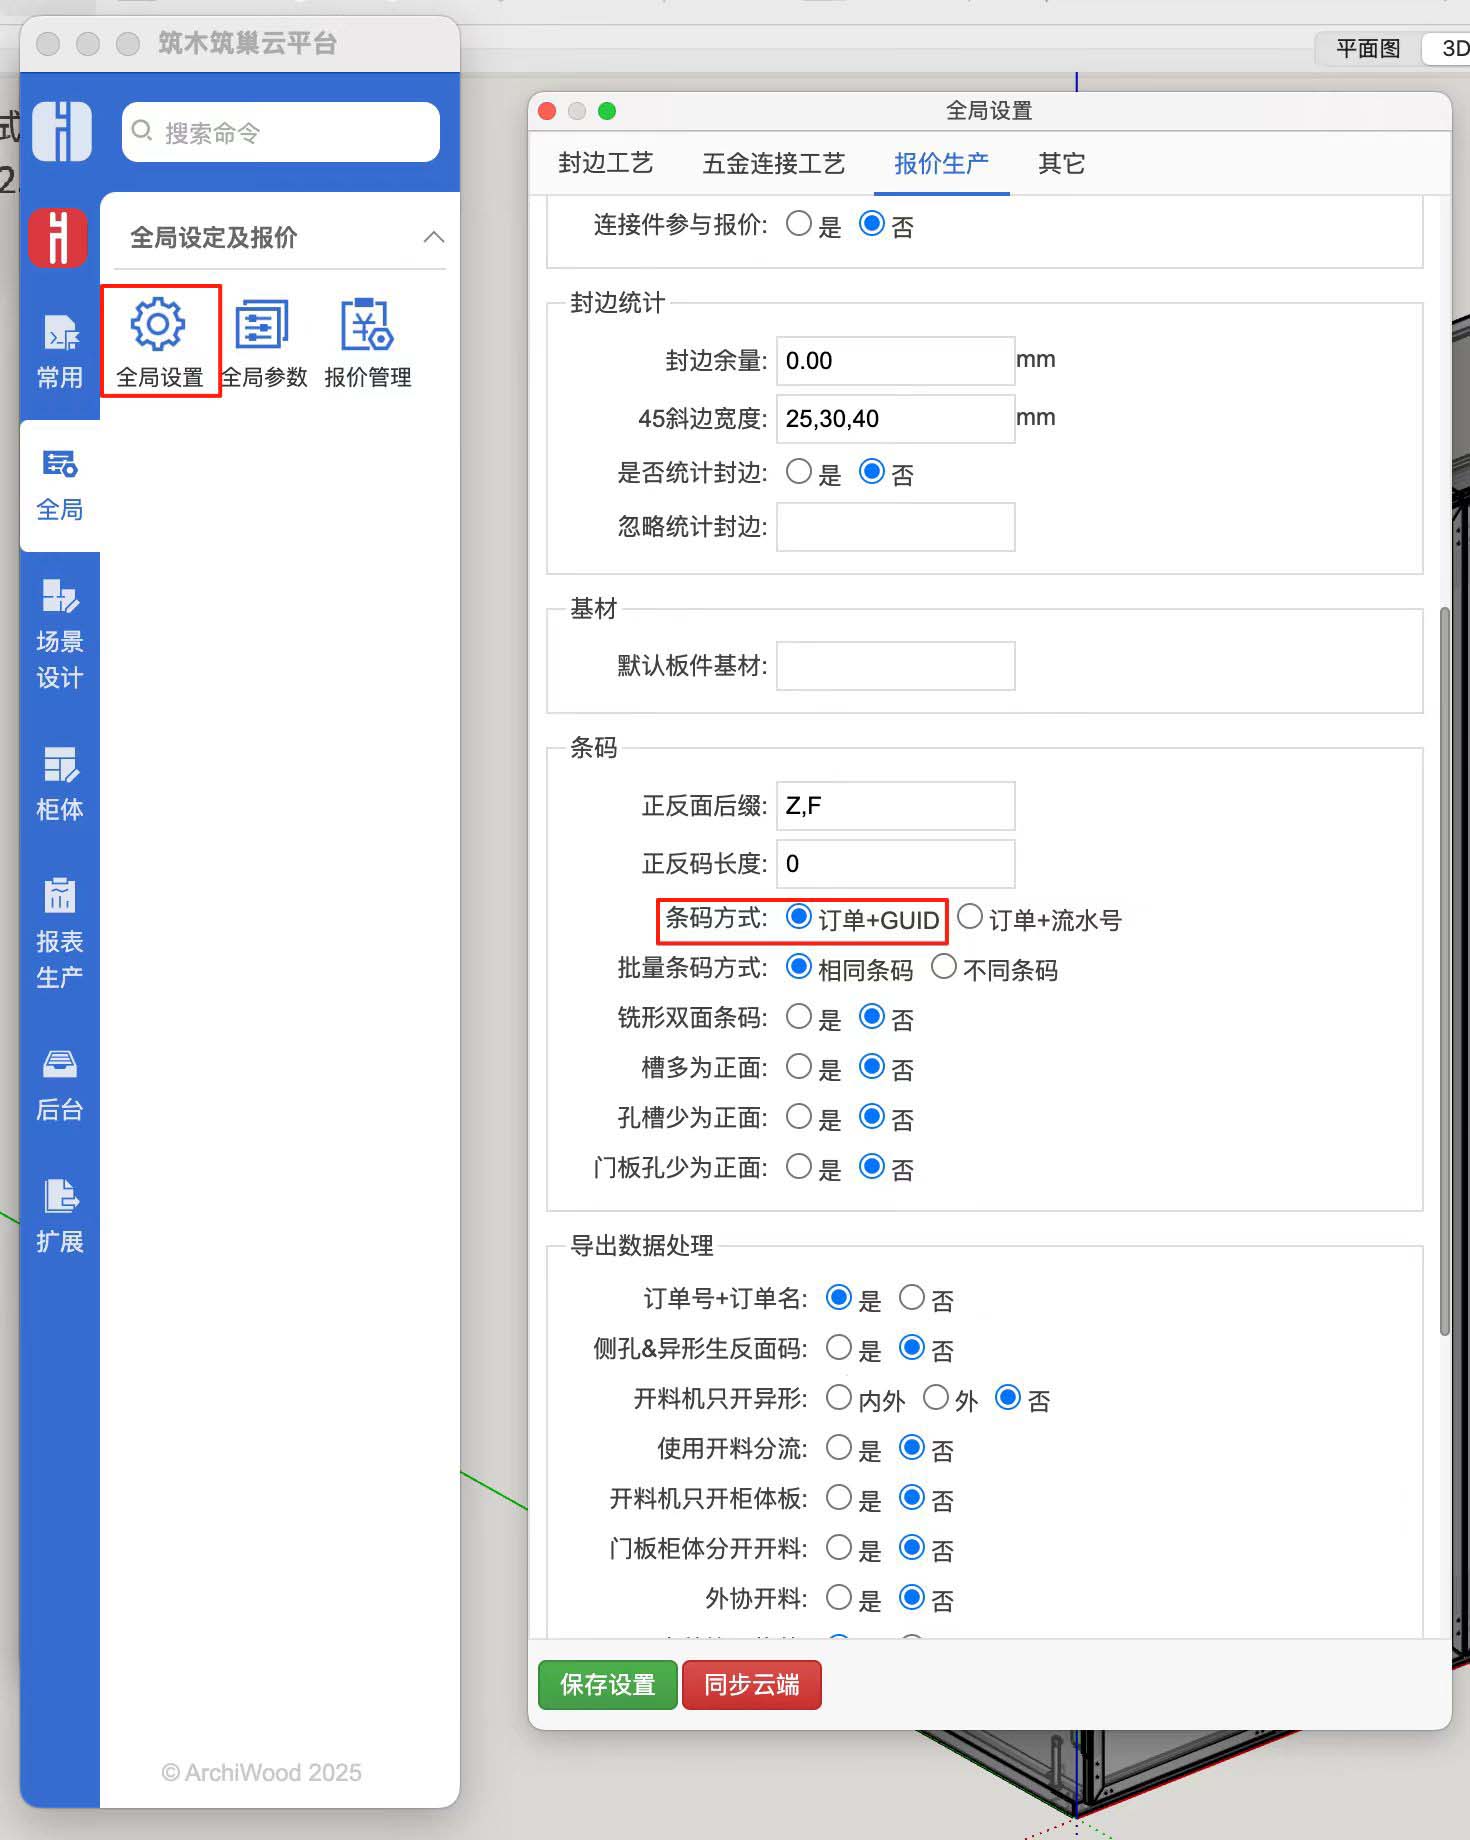Edit the 正反码长度 field
The image size is (1470, 1840).
[x=896, y=864]
